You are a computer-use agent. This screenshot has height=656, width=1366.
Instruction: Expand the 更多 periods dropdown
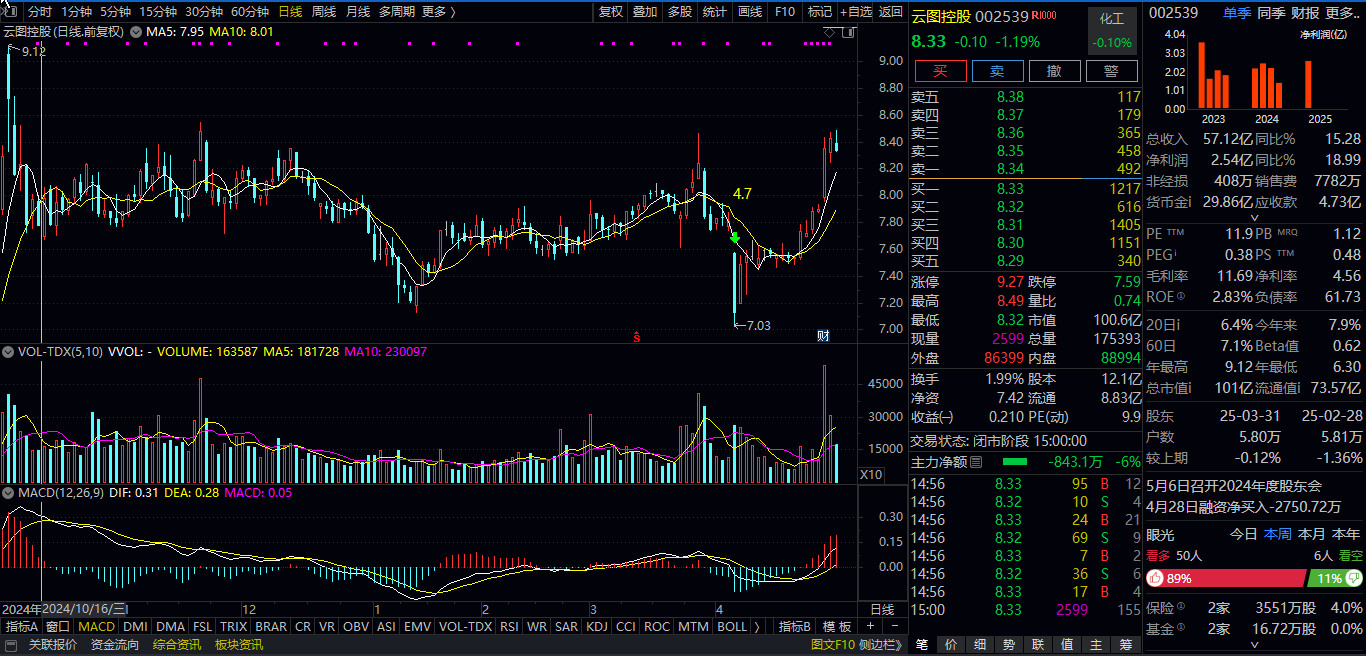pyautogui.click(x=438, y=12)
